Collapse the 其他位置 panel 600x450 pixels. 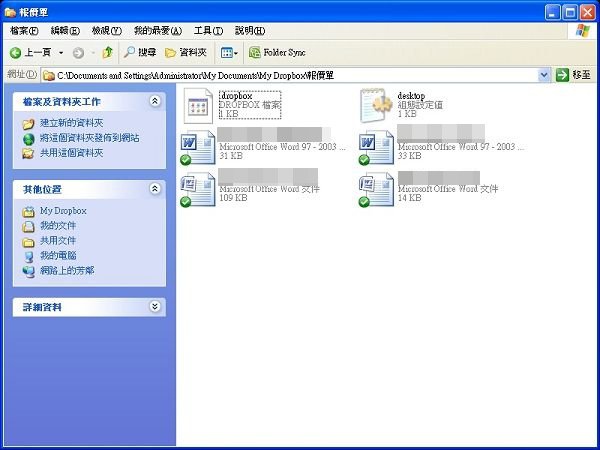point(154,188)
